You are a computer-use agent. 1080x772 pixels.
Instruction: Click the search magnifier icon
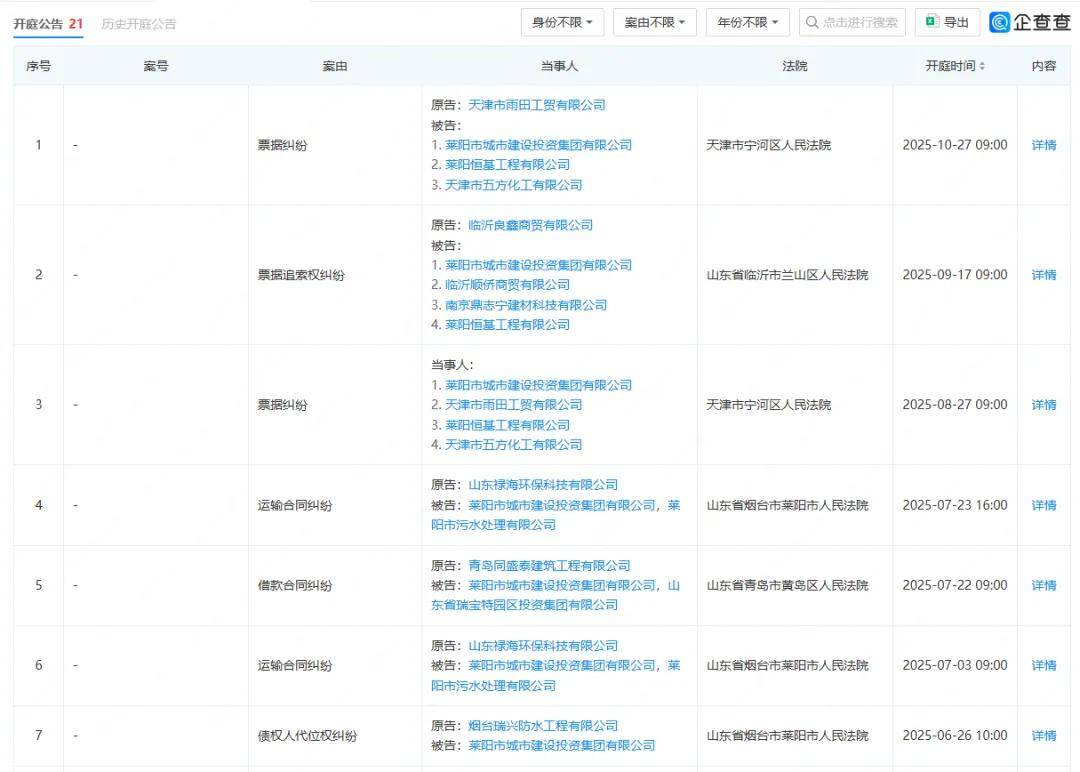pos(811,22)
